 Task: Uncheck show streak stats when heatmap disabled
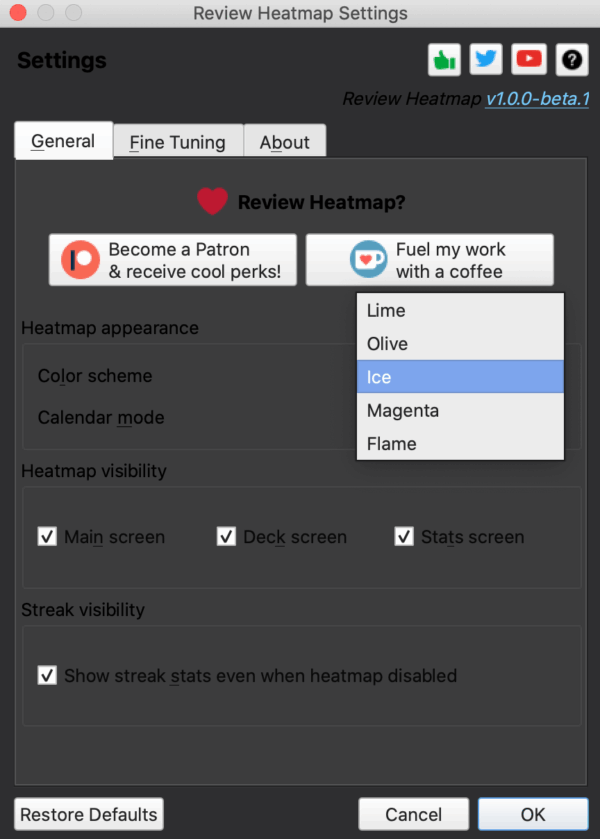(47, 675)
